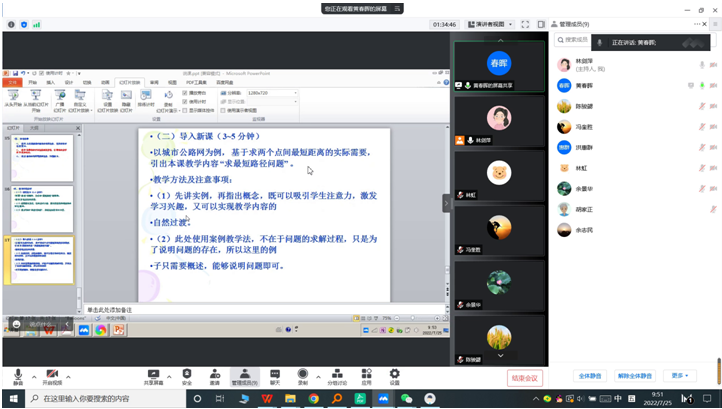Switch to the PDF工具集 ribbon tab
722x409 pixels.
tap(196, 82)
